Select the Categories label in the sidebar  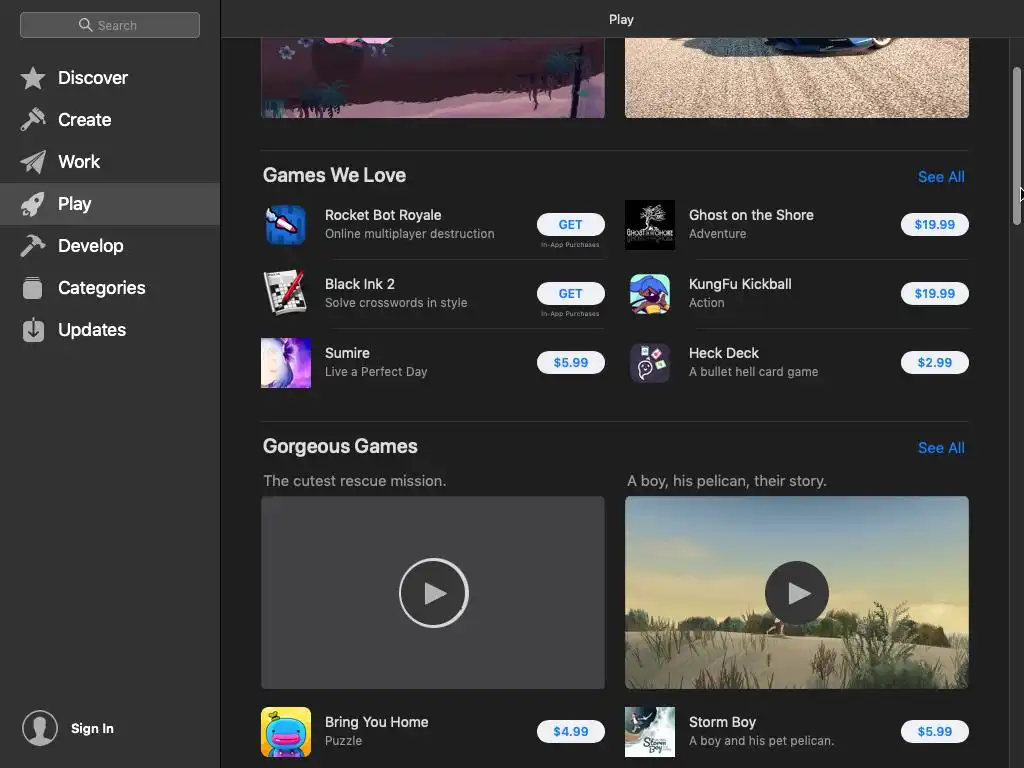pos(101,287)
